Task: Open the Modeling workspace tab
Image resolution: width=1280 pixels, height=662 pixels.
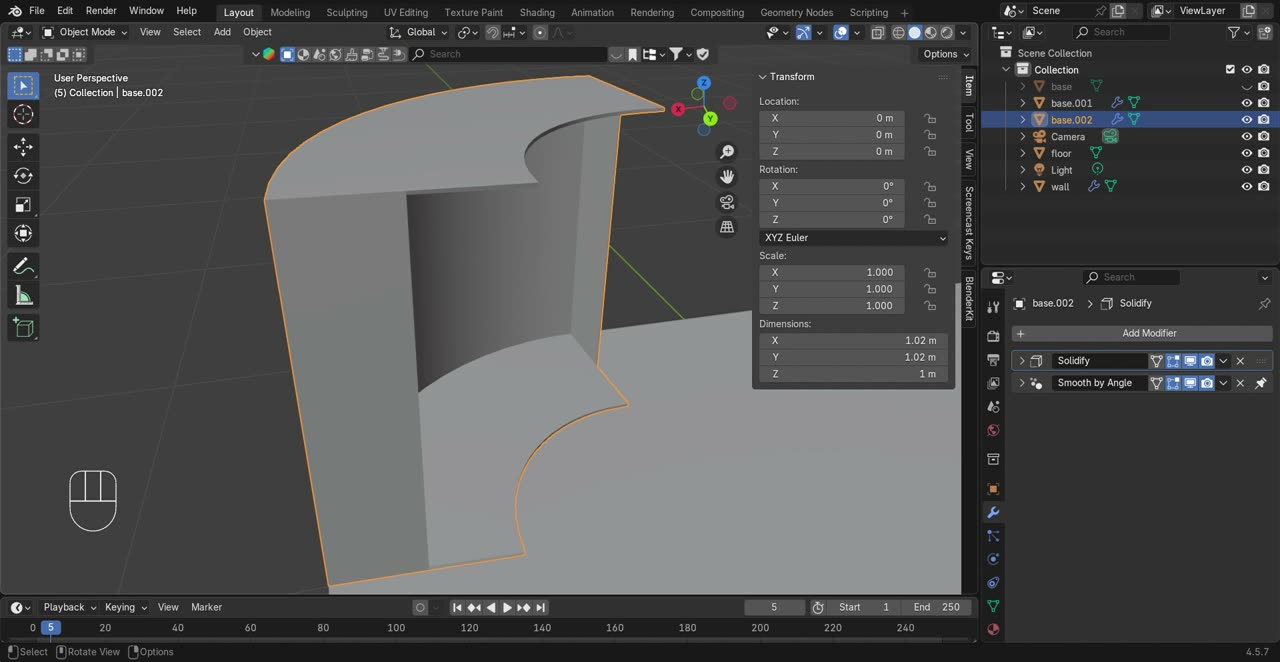Action: 290,12
